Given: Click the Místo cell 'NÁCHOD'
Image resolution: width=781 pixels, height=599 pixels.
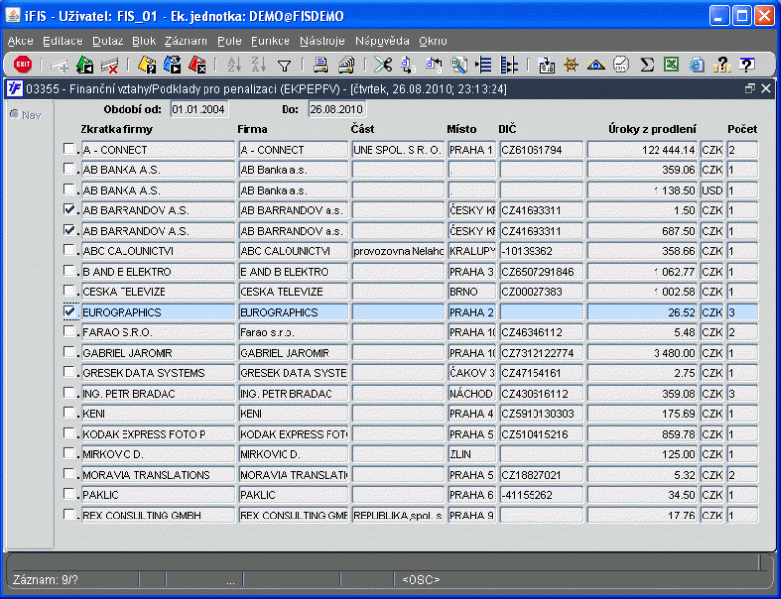Looking at the screenshot, I should click(471, 393).
